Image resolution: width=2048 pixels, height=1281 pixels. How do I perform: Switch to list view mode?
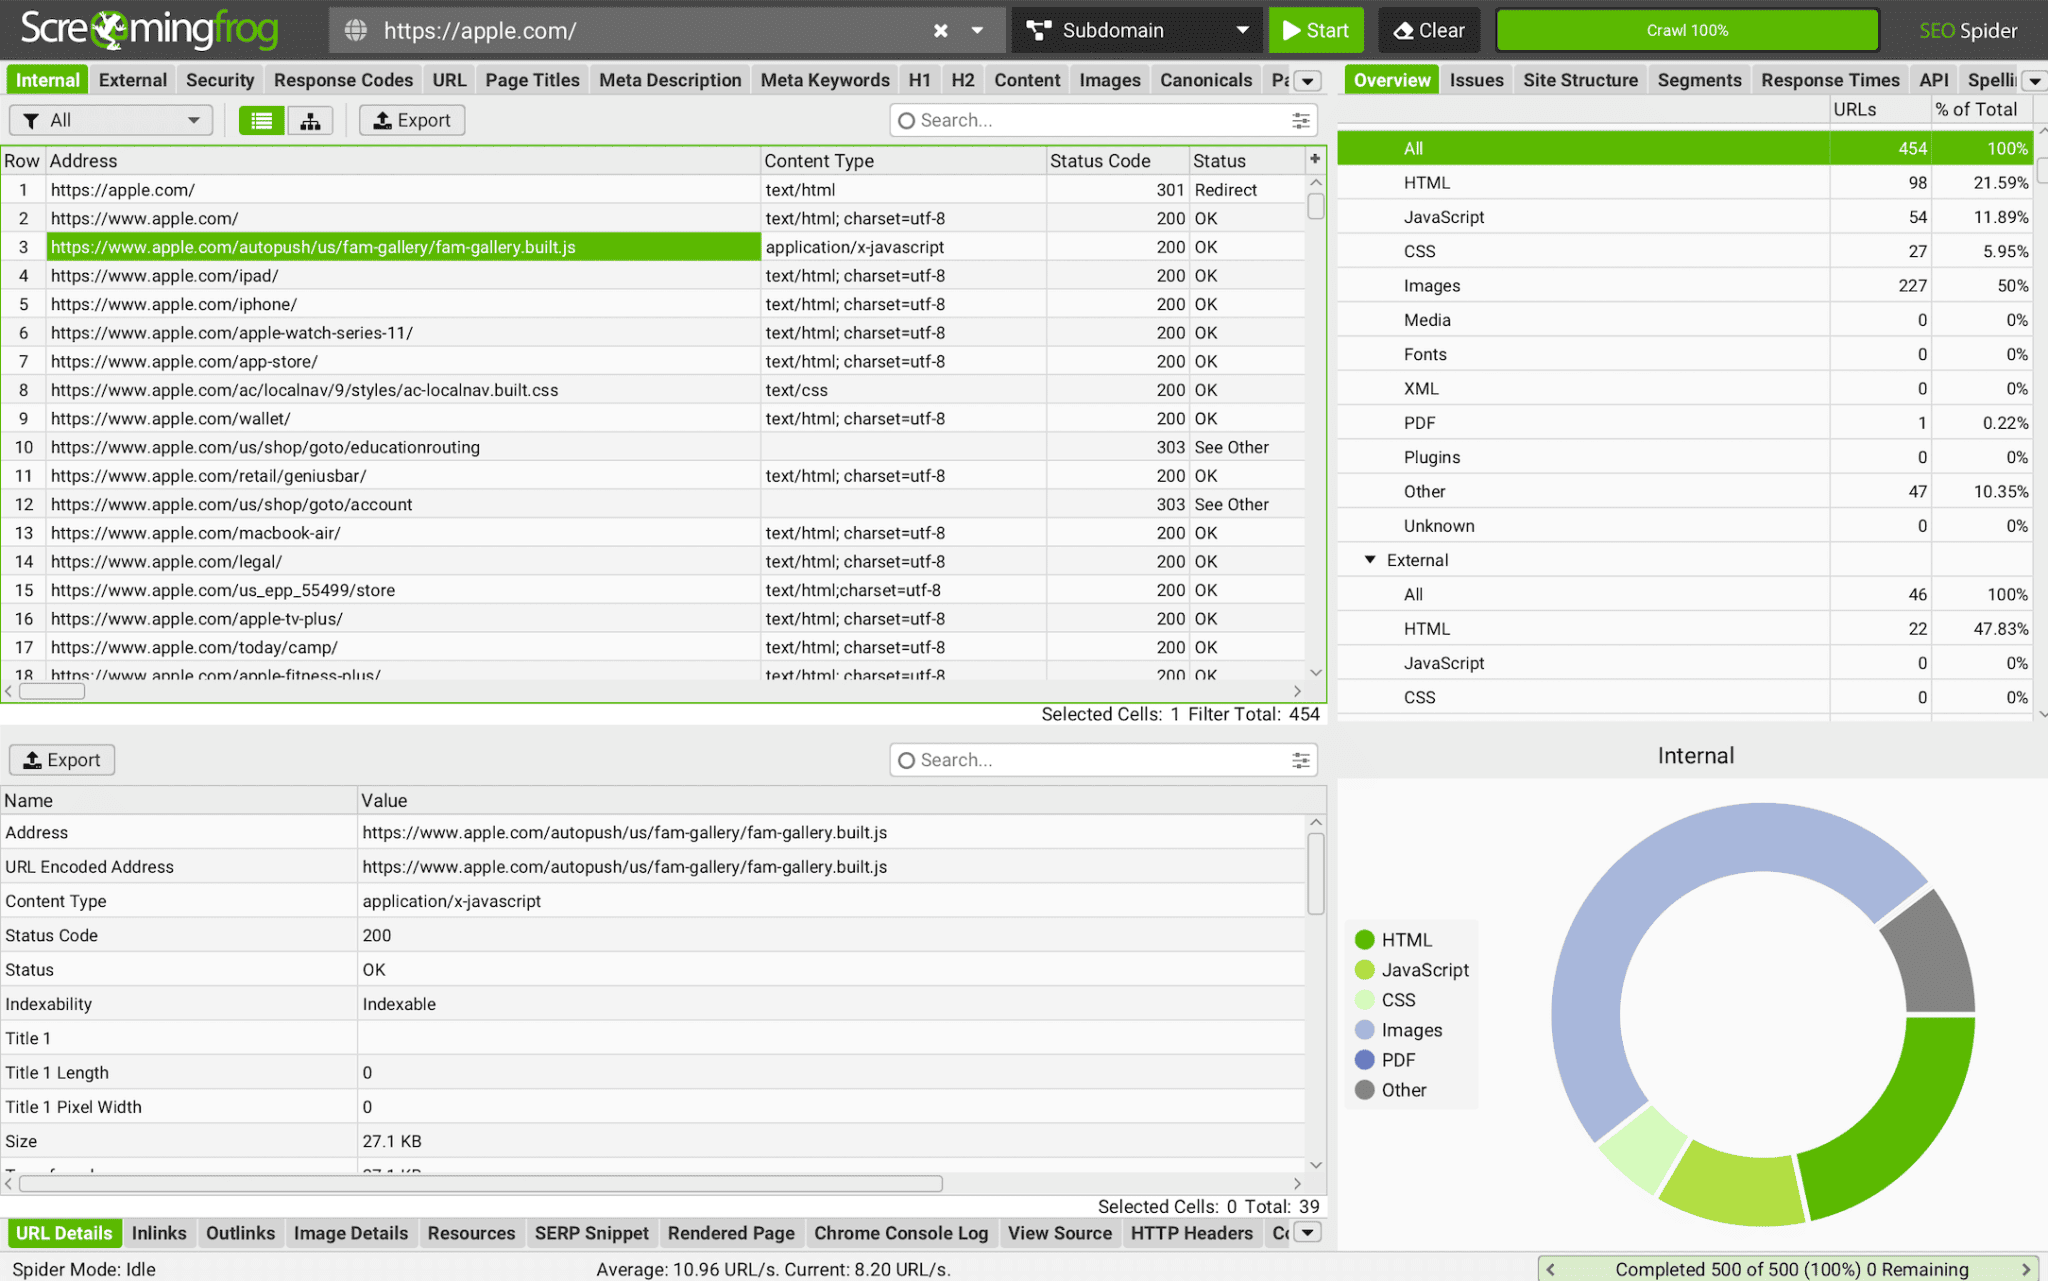[x=262, y=120]
